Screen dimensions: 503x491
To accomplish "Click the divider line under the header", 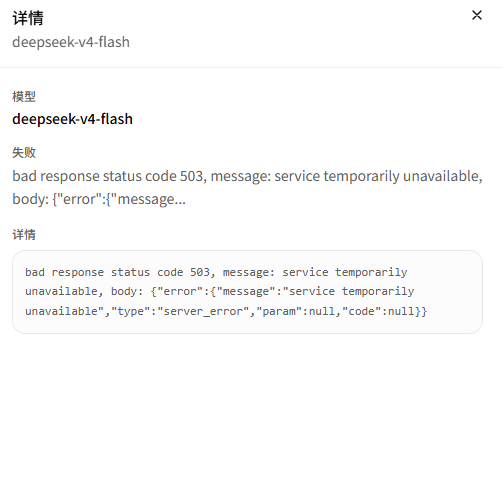I will (x=251, y=67).
